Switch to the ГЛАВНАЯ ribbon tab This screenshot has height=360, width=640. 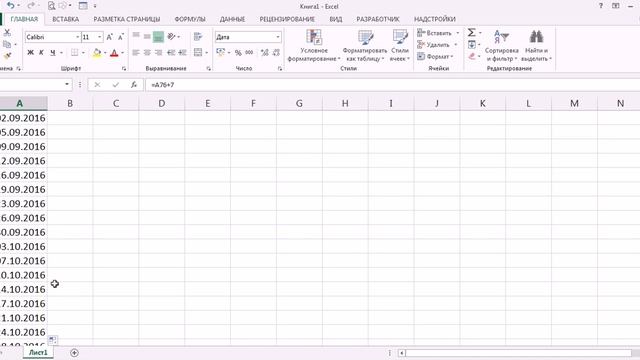coord(24,19)
